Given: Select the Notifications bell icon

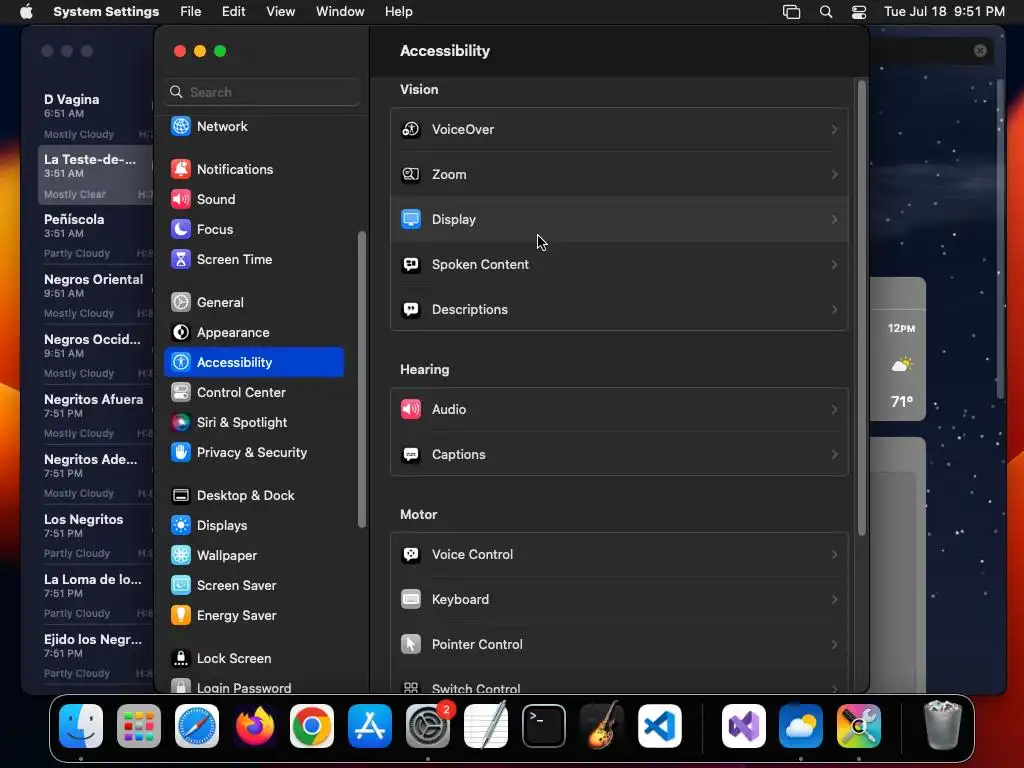Looking at the screenshot, I should point(181,169).
